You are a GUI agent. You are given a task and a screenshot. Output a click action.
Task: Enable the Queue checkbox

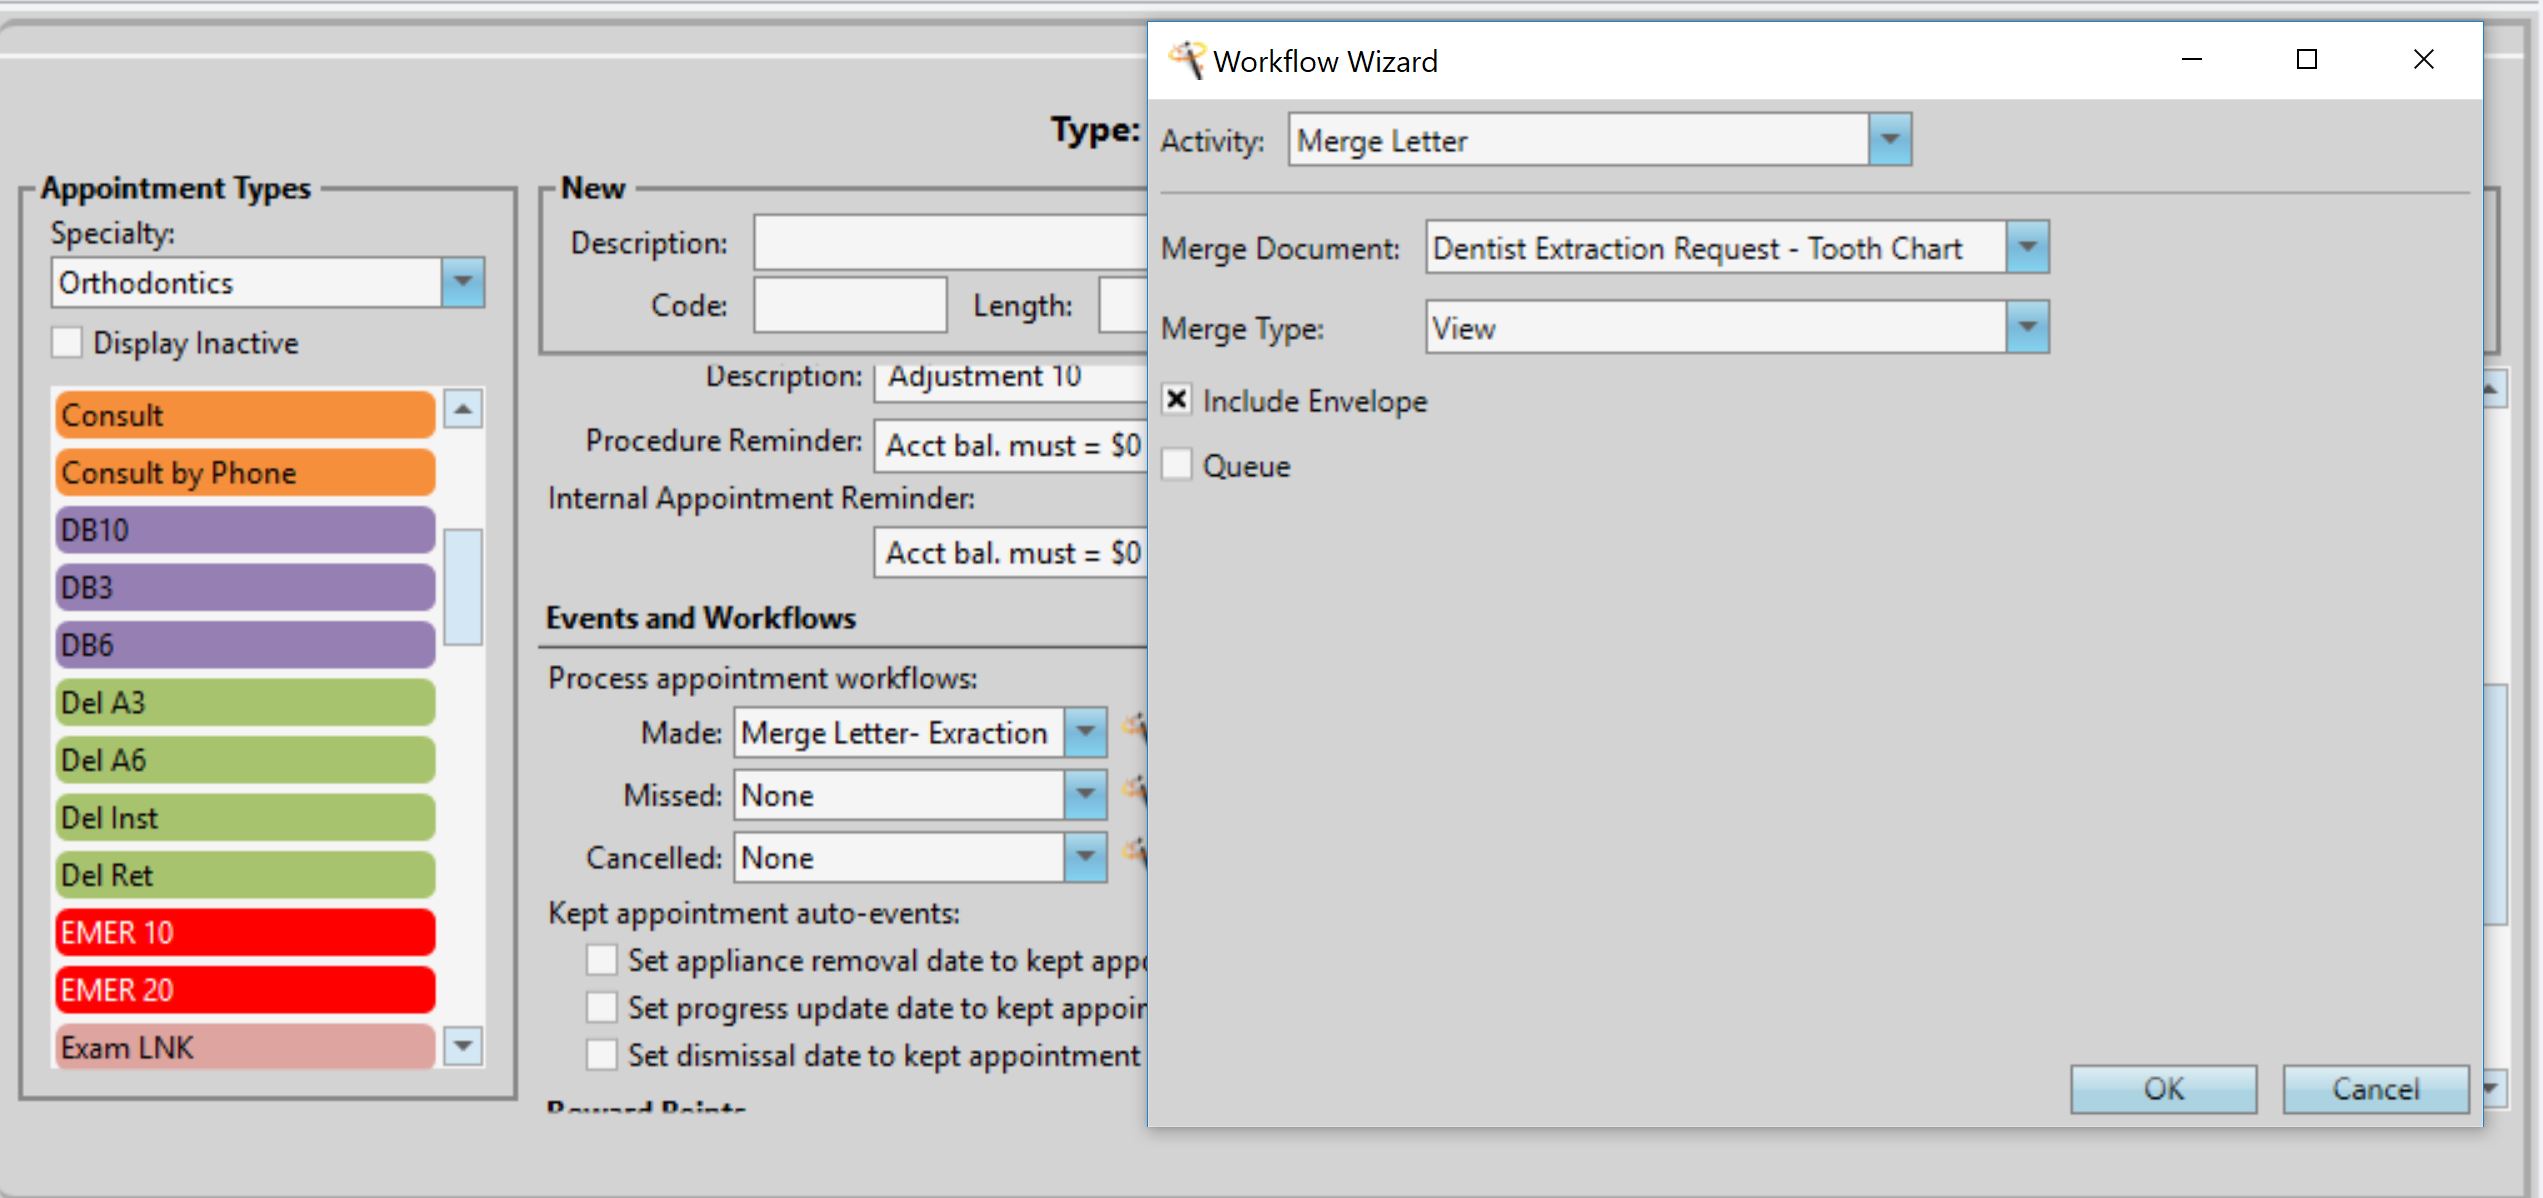pos(1177,465)
